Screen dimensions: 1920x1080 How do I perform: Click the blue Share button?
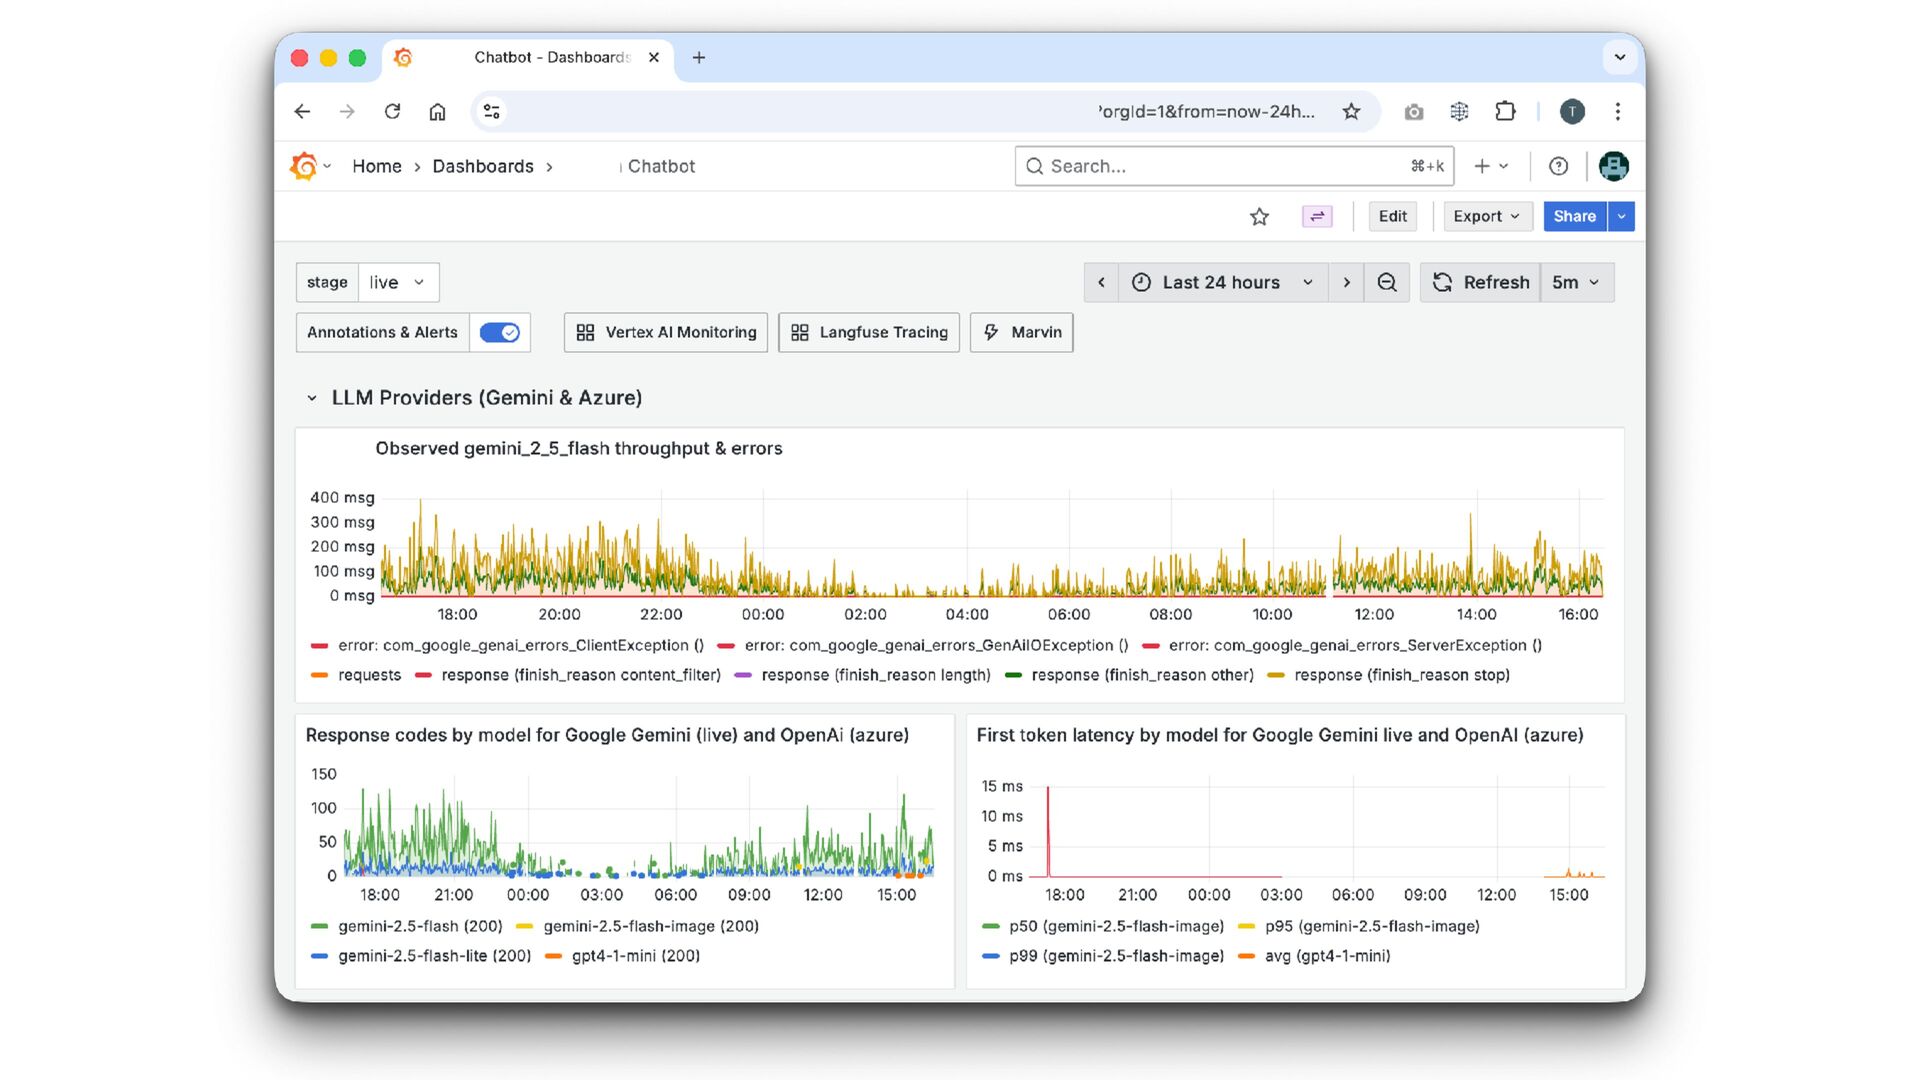click(1574, 216)
